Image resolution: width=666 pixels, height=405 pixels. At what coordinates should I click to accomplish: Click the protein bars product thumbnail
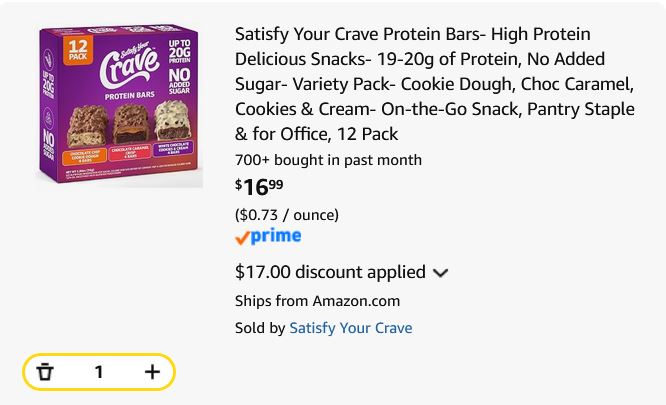point(119,104)
